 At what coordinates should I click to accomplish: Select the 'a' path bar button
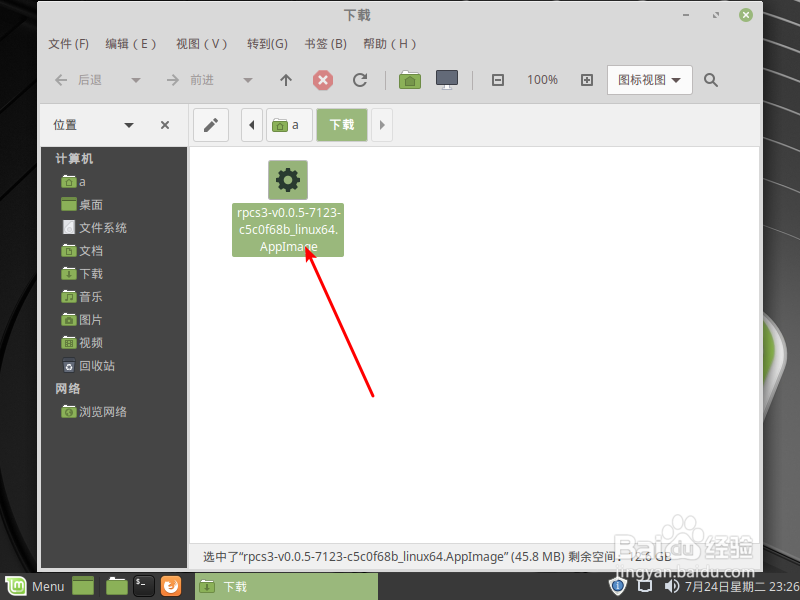point(289,125)
